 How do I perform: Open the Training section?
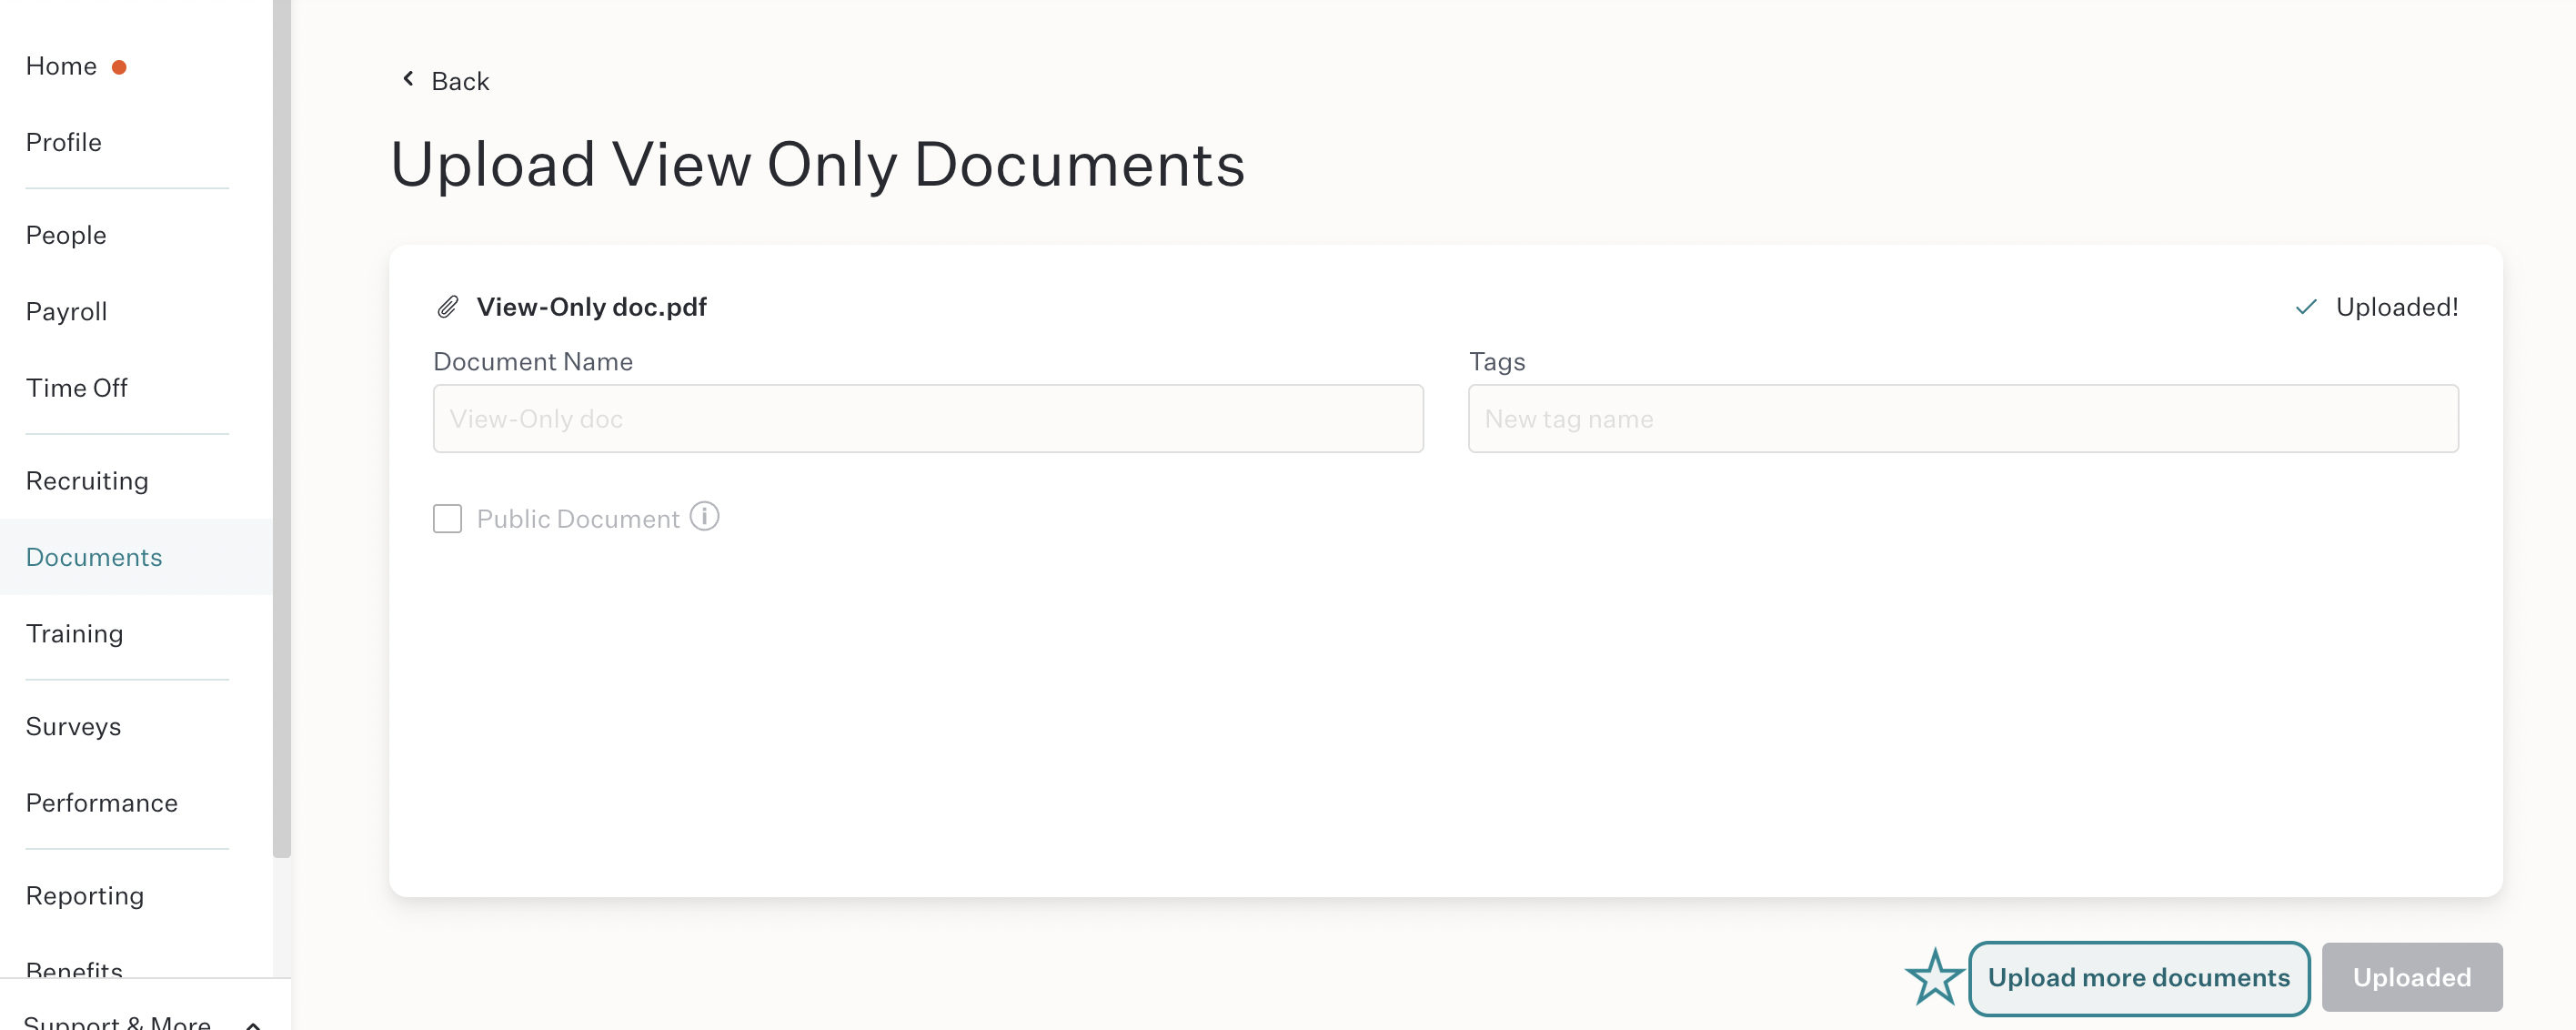tap(75, 634)
